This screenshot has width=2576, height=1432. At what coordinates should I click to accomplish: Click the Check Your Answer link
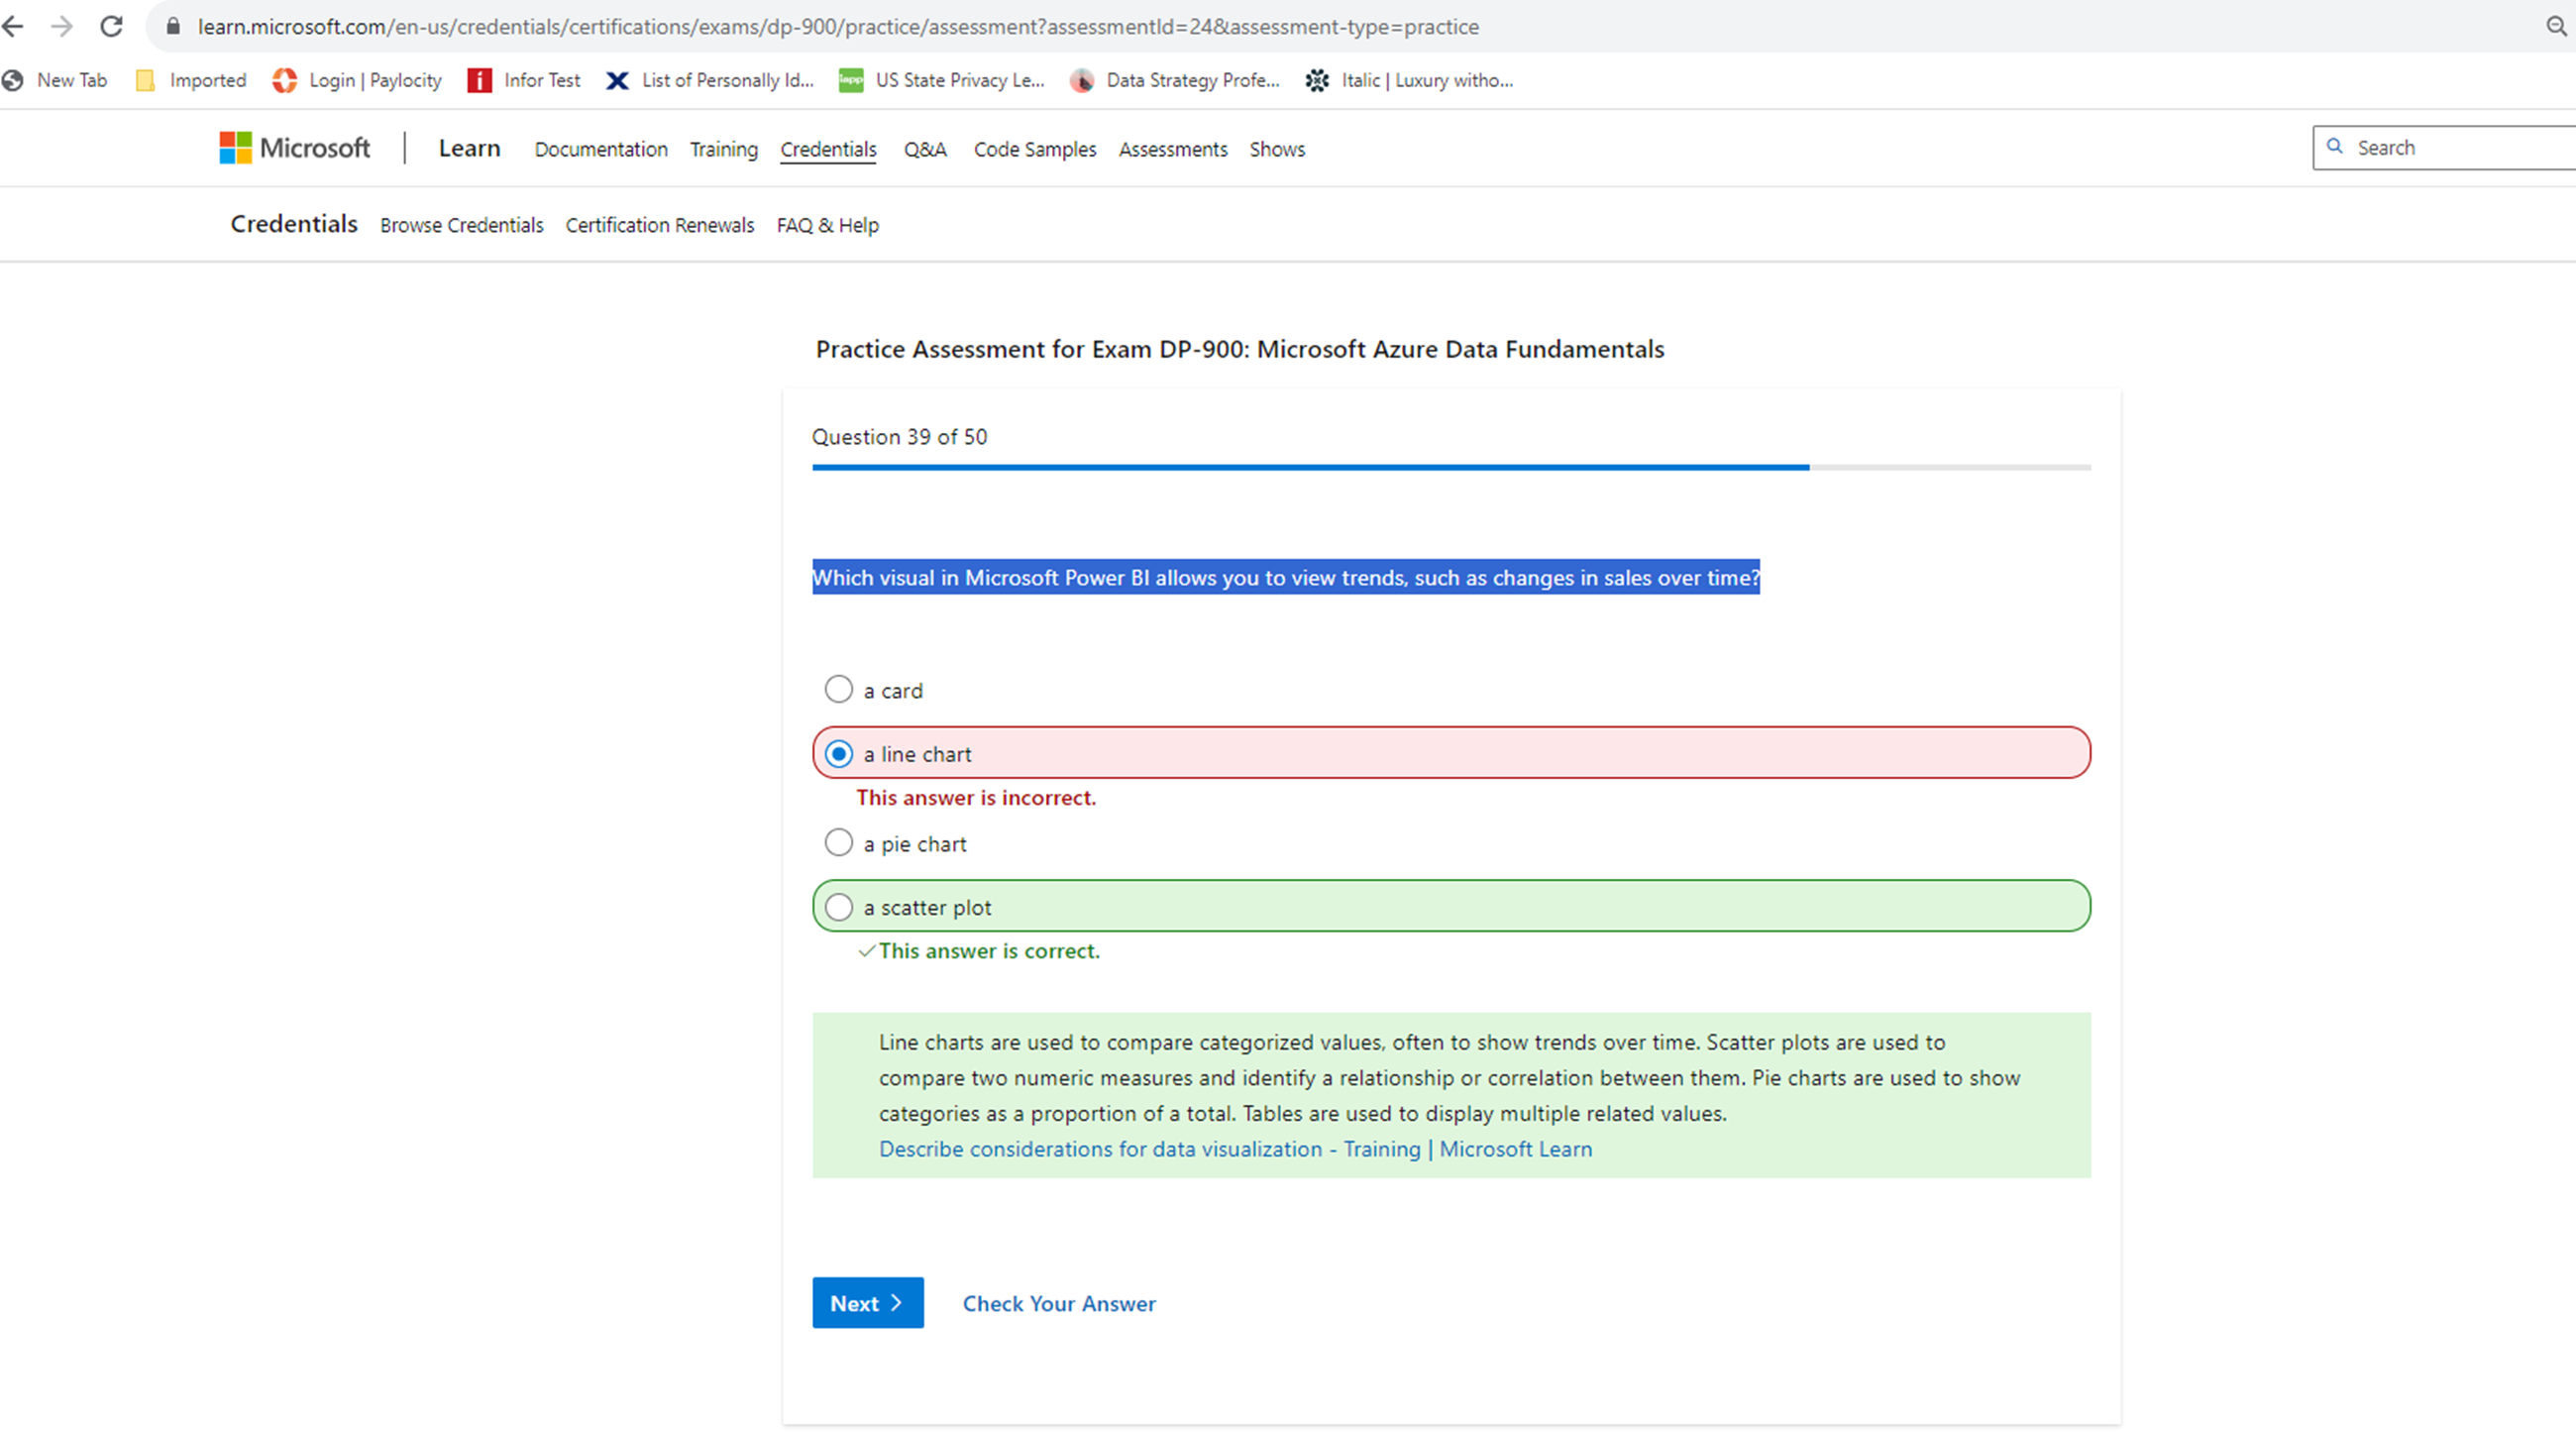pos(1058,1303)
